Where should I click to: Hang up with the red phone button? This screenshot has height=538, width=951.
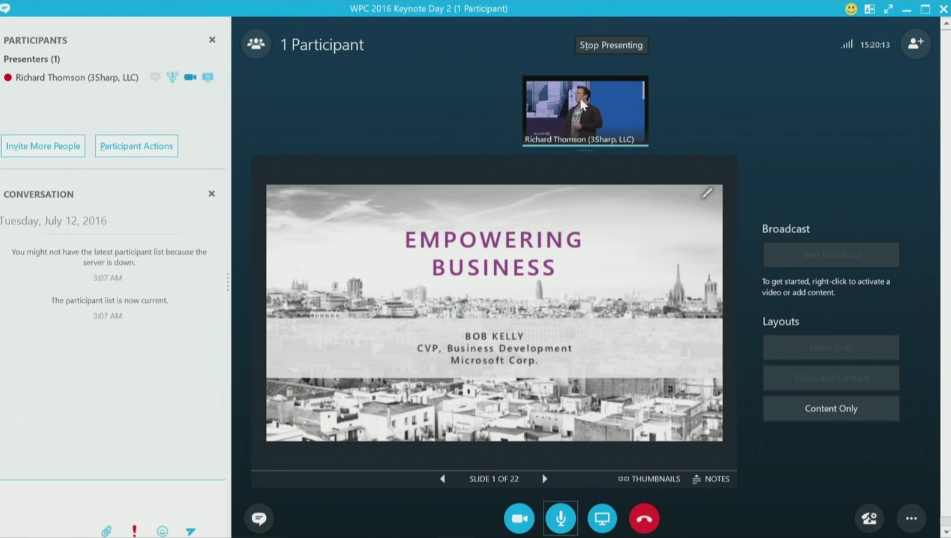644,518
